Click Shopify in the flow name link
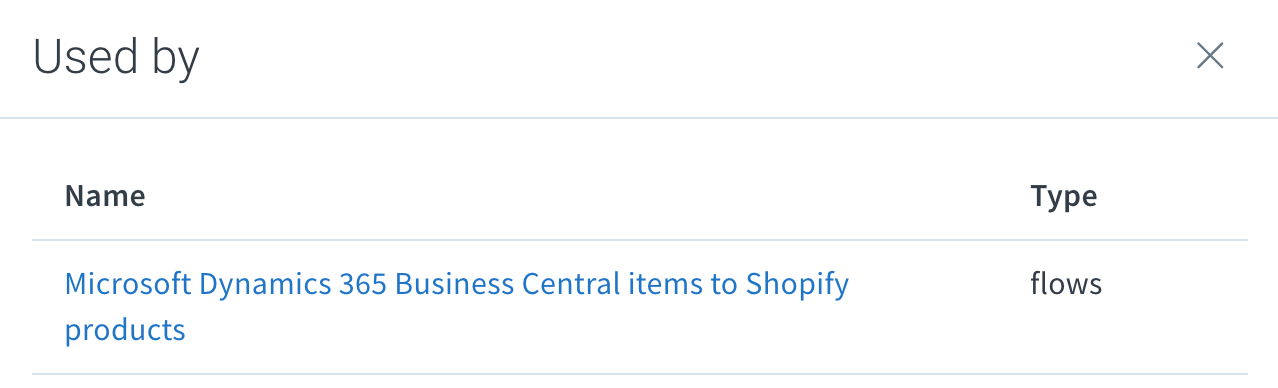Image resolution: width=1278 pixels, height=388 pixels. [797, 285]
